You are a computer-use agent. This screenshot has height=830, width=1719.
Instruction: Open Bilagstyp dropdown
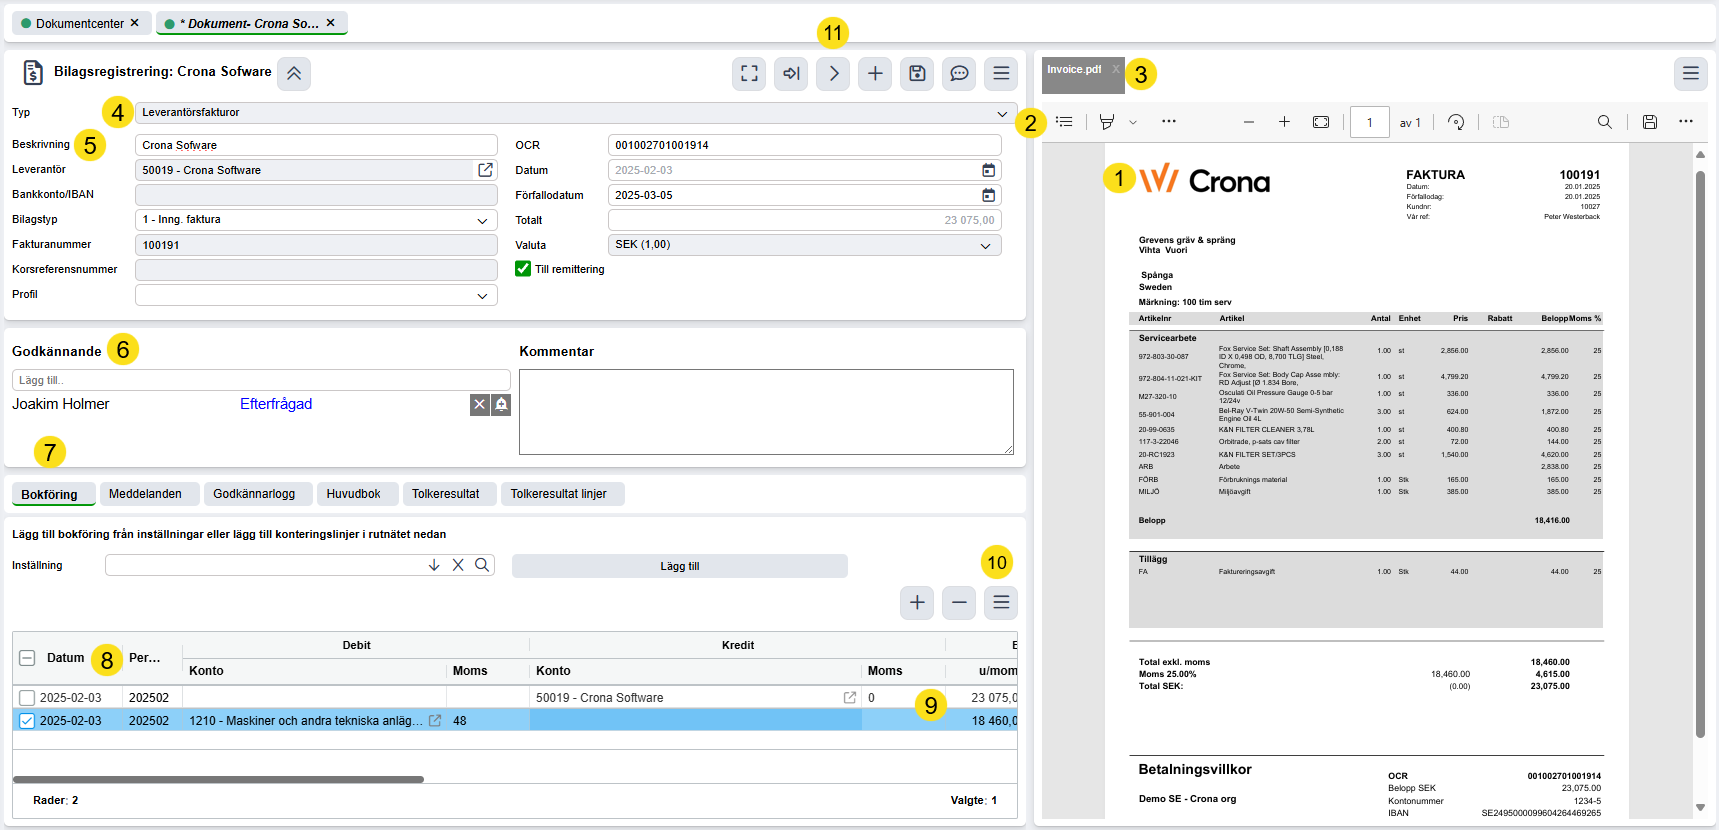[316, 220]
